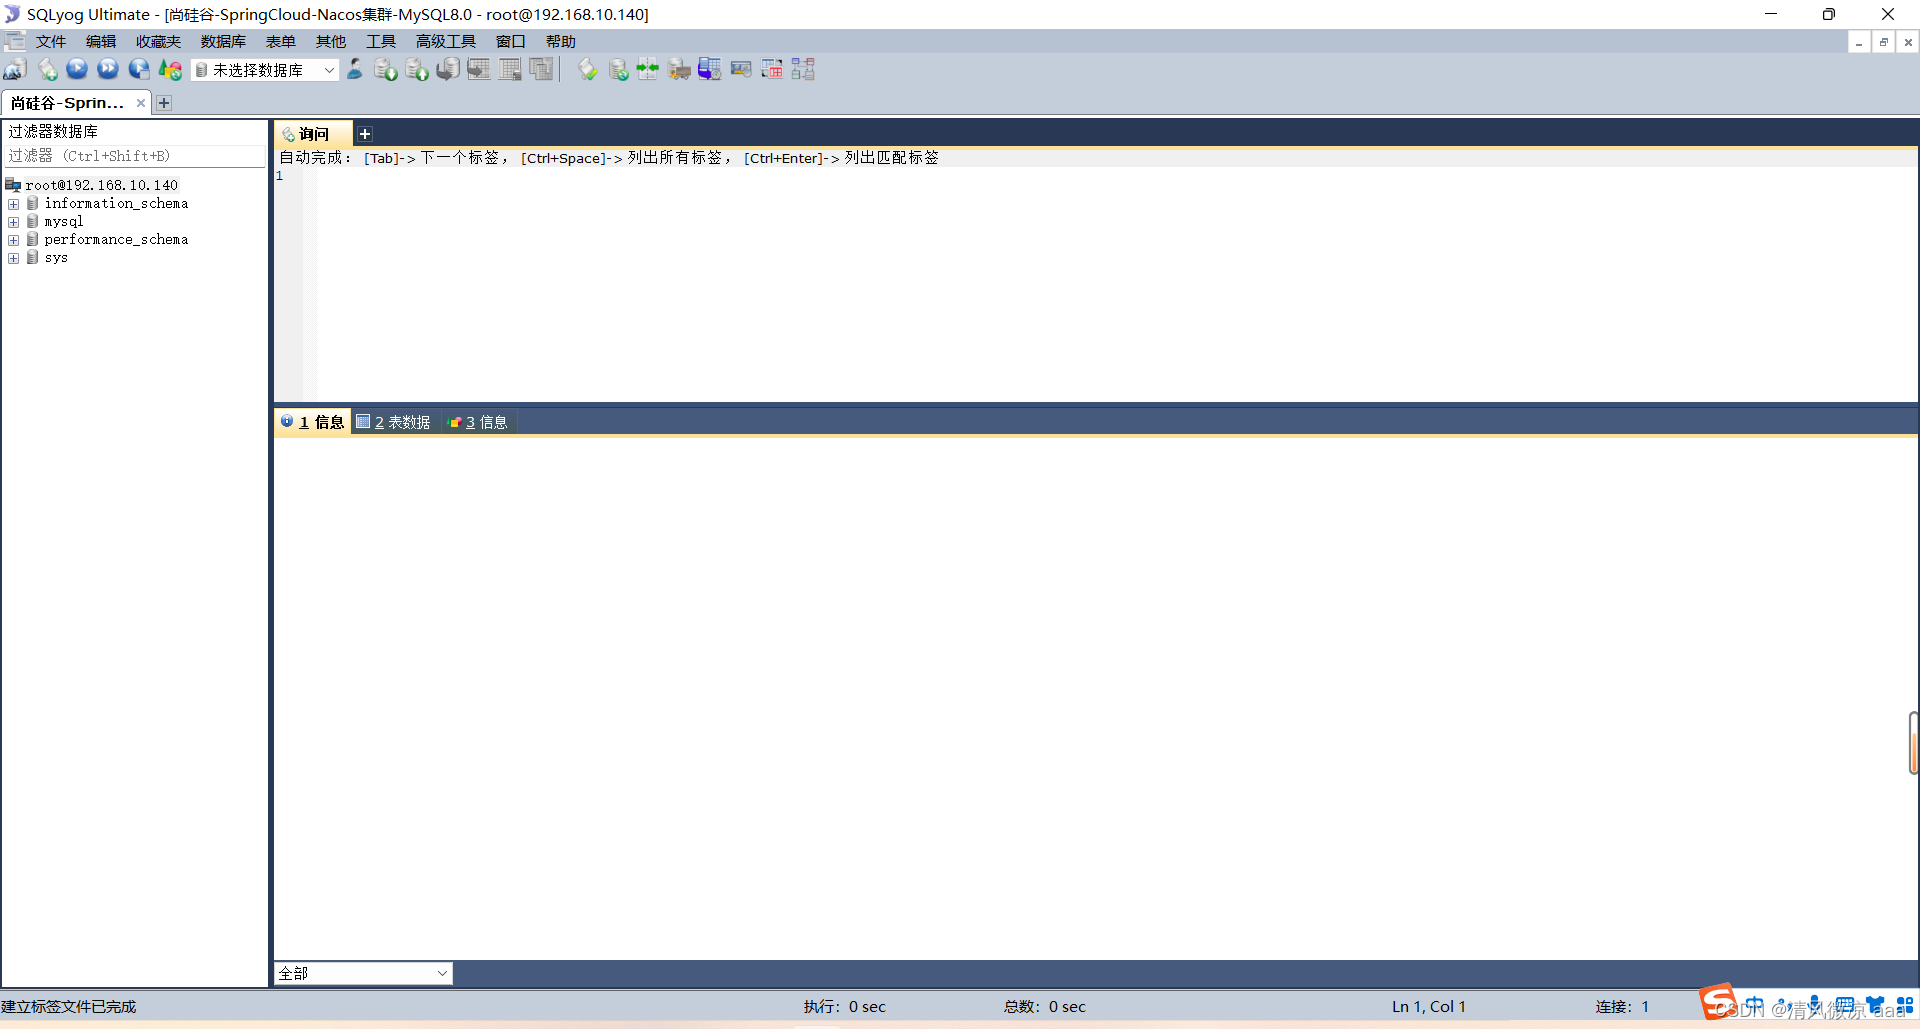Screen dimensions: 1920x1029
Task: Click the single grayed table grid icon
Action: tap(510, 69)
